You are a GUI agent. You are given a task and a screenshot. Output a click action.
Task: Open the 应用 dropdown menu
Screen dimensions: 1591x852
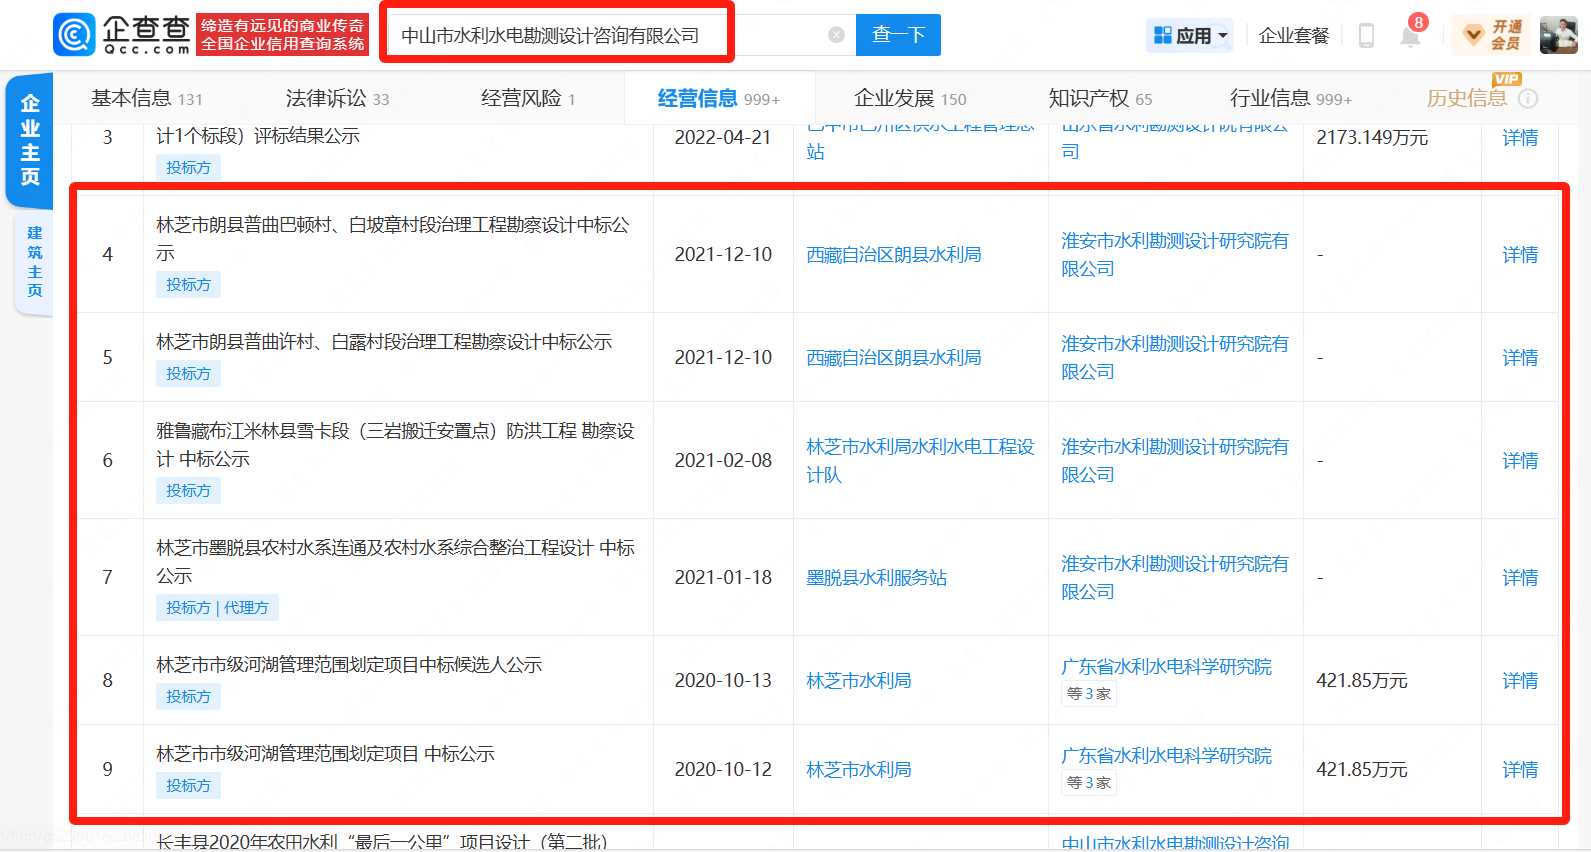tap(1189, 36)
